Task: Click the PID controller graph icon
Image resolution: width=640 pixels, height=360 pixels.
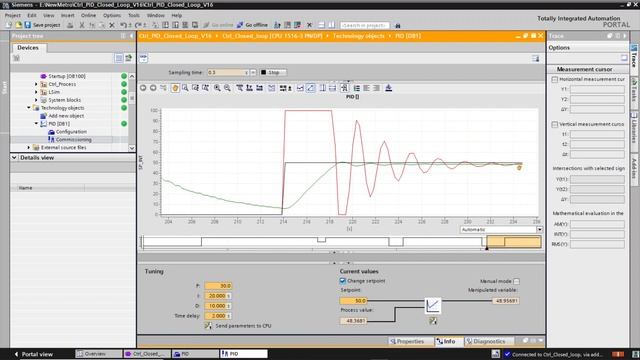Action: tap(432, 305)
